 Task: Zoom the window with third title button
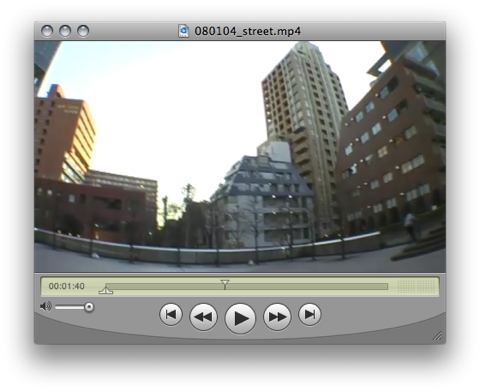(83, 31)
